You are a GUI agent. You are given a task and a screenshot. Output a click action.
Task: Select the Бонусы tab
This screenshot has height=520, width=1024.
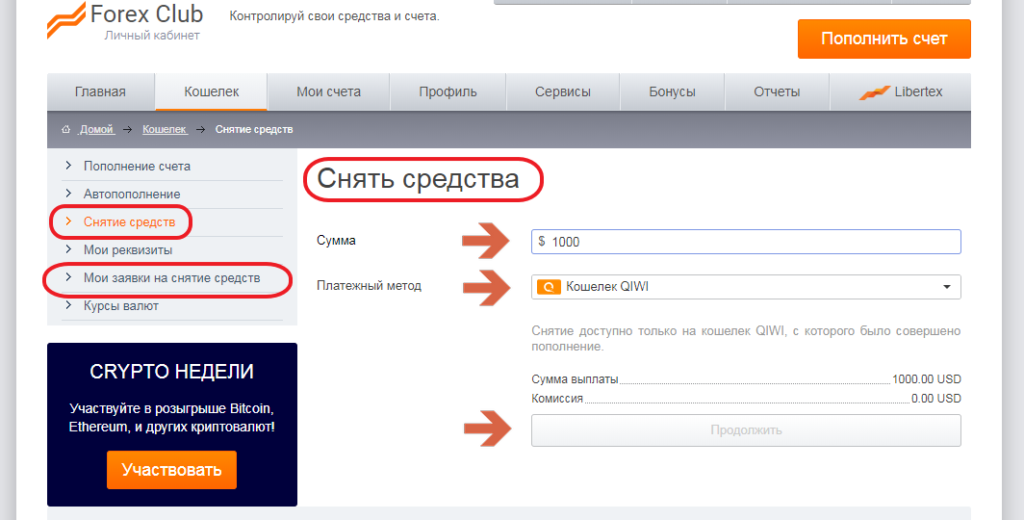click(672, 92)
